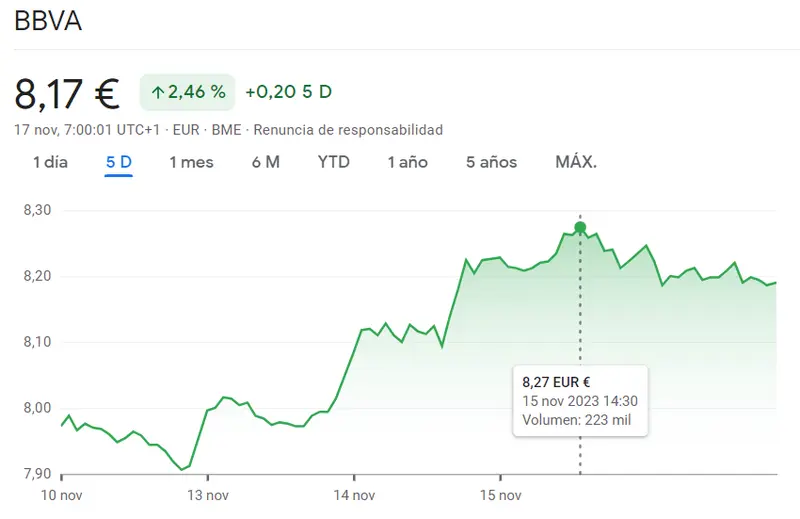This screenshot has width=800, height=519.
Task: Show the 1 año chart range
Action: coord(407,162)
